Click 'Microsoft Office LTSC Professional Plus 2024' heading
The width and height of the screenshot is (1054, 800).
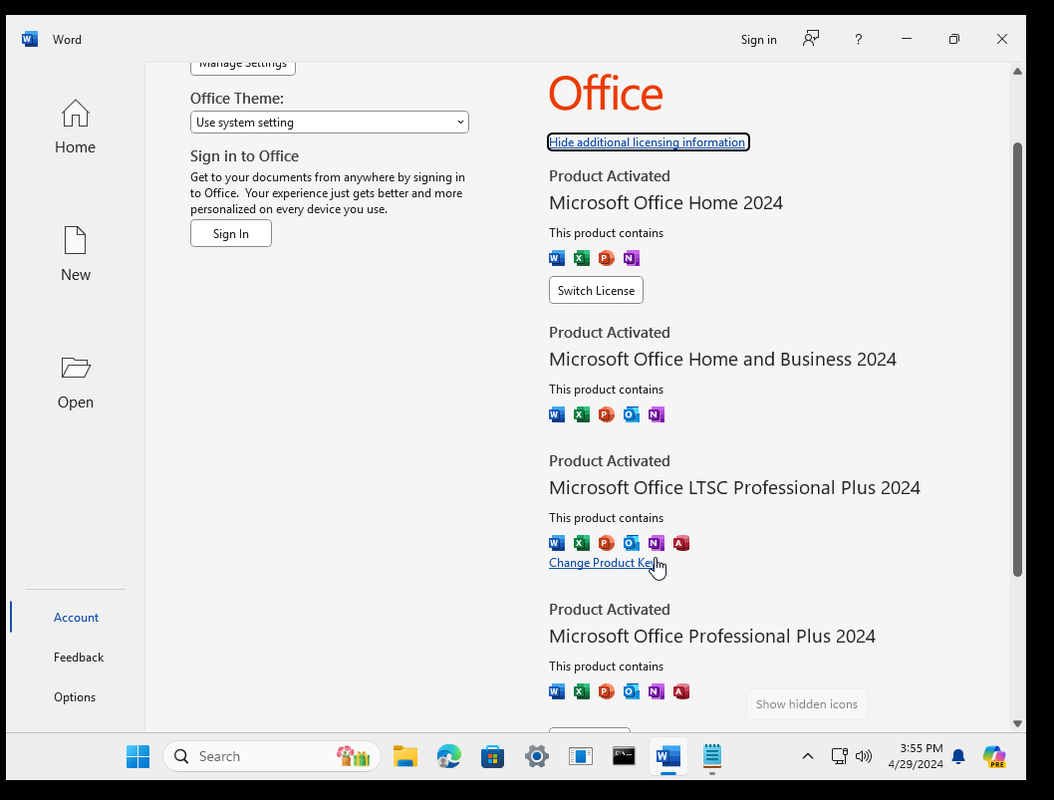pos(735,487)
